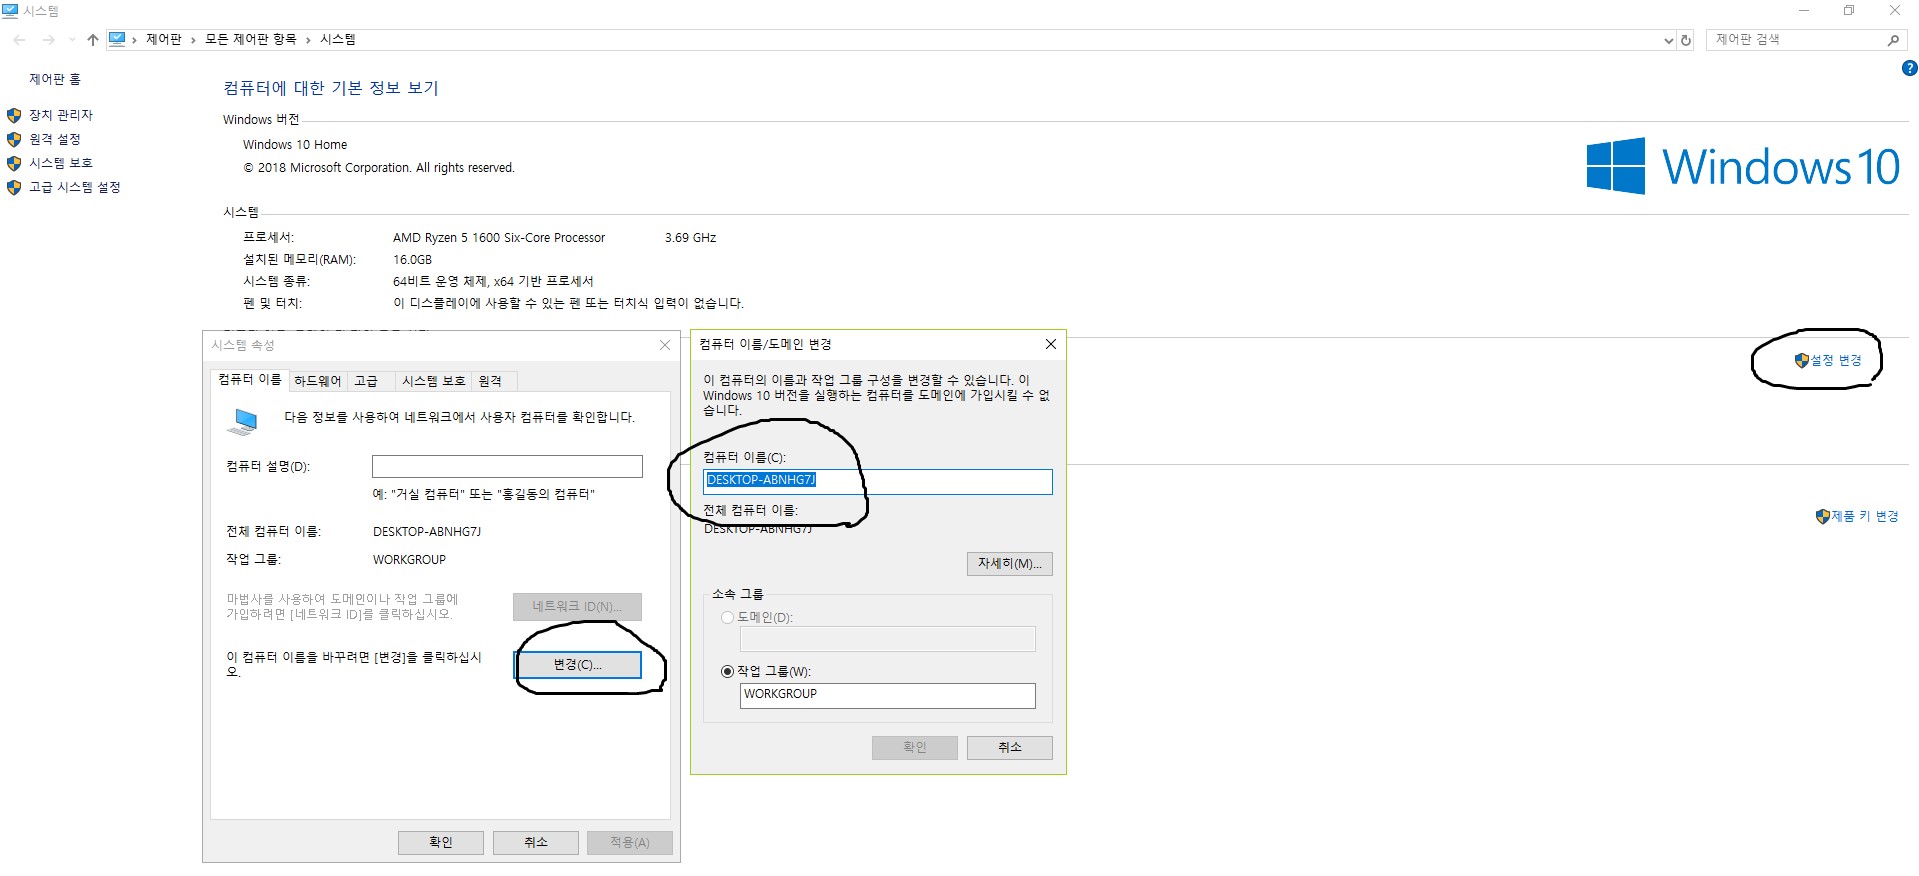This screenshot has width=1919, height=876.
Task: Click the 제품 키 변경 link
Action: tap(1864, 516)
